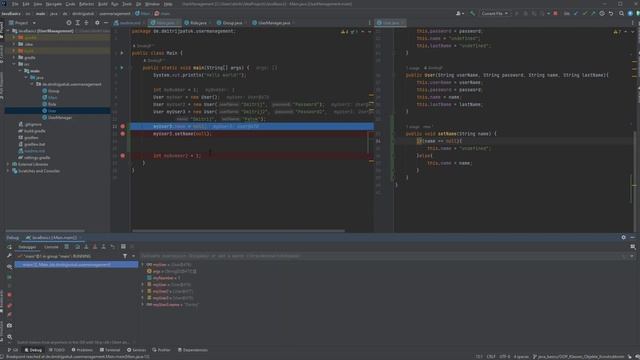Click the Step Over debug icon
The image size is (640, 360).
click(78, 247)
